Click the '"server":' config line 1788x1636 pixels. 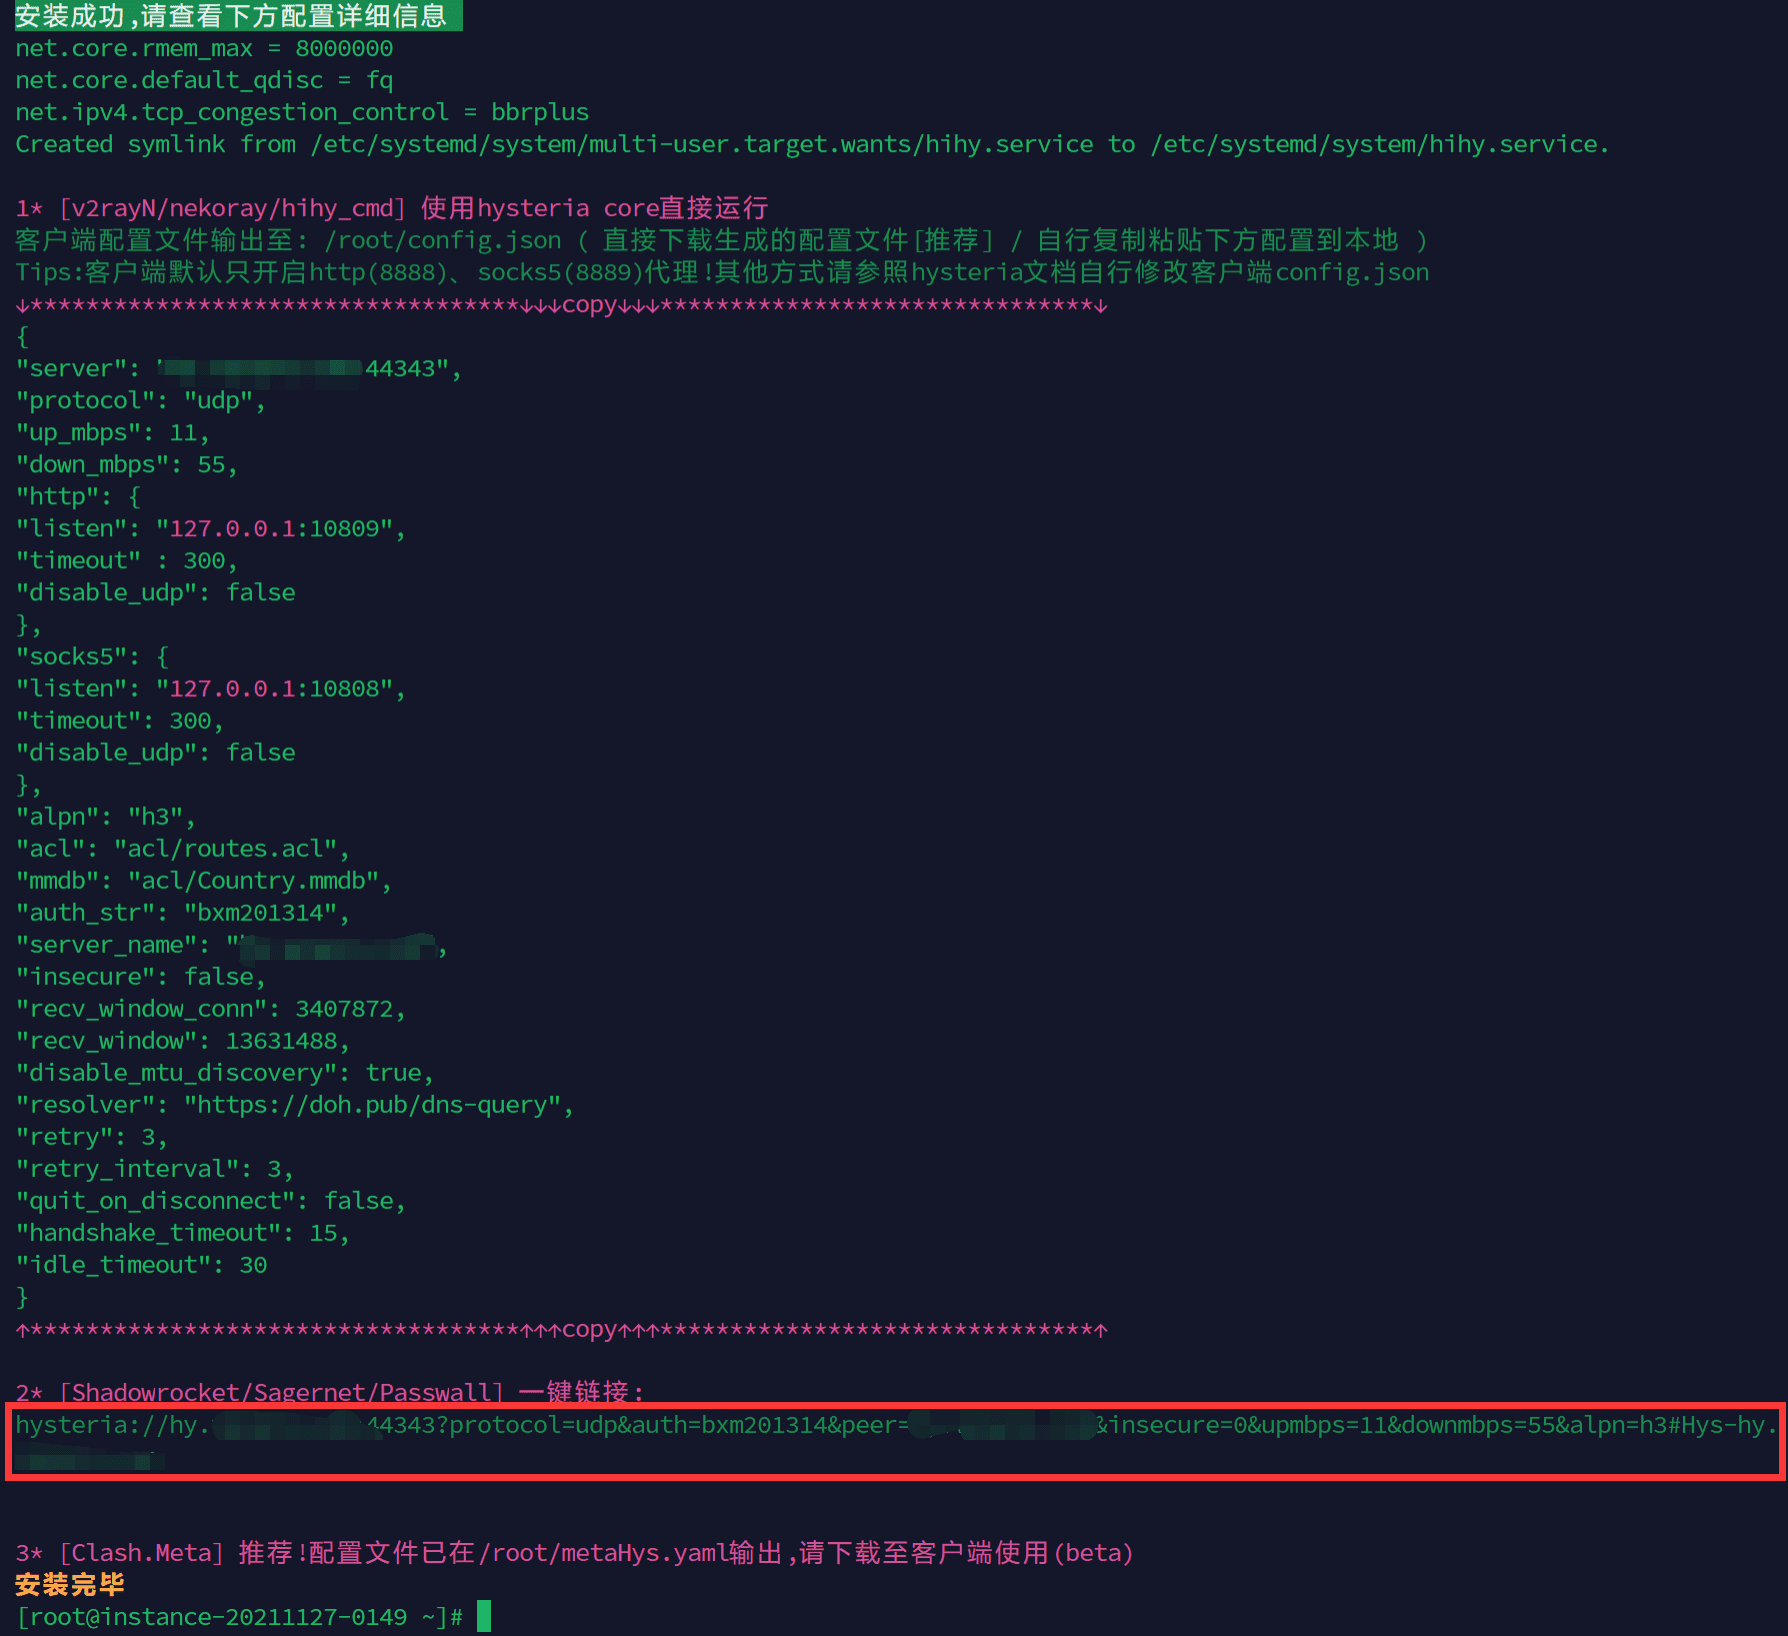tap(238, 368)
